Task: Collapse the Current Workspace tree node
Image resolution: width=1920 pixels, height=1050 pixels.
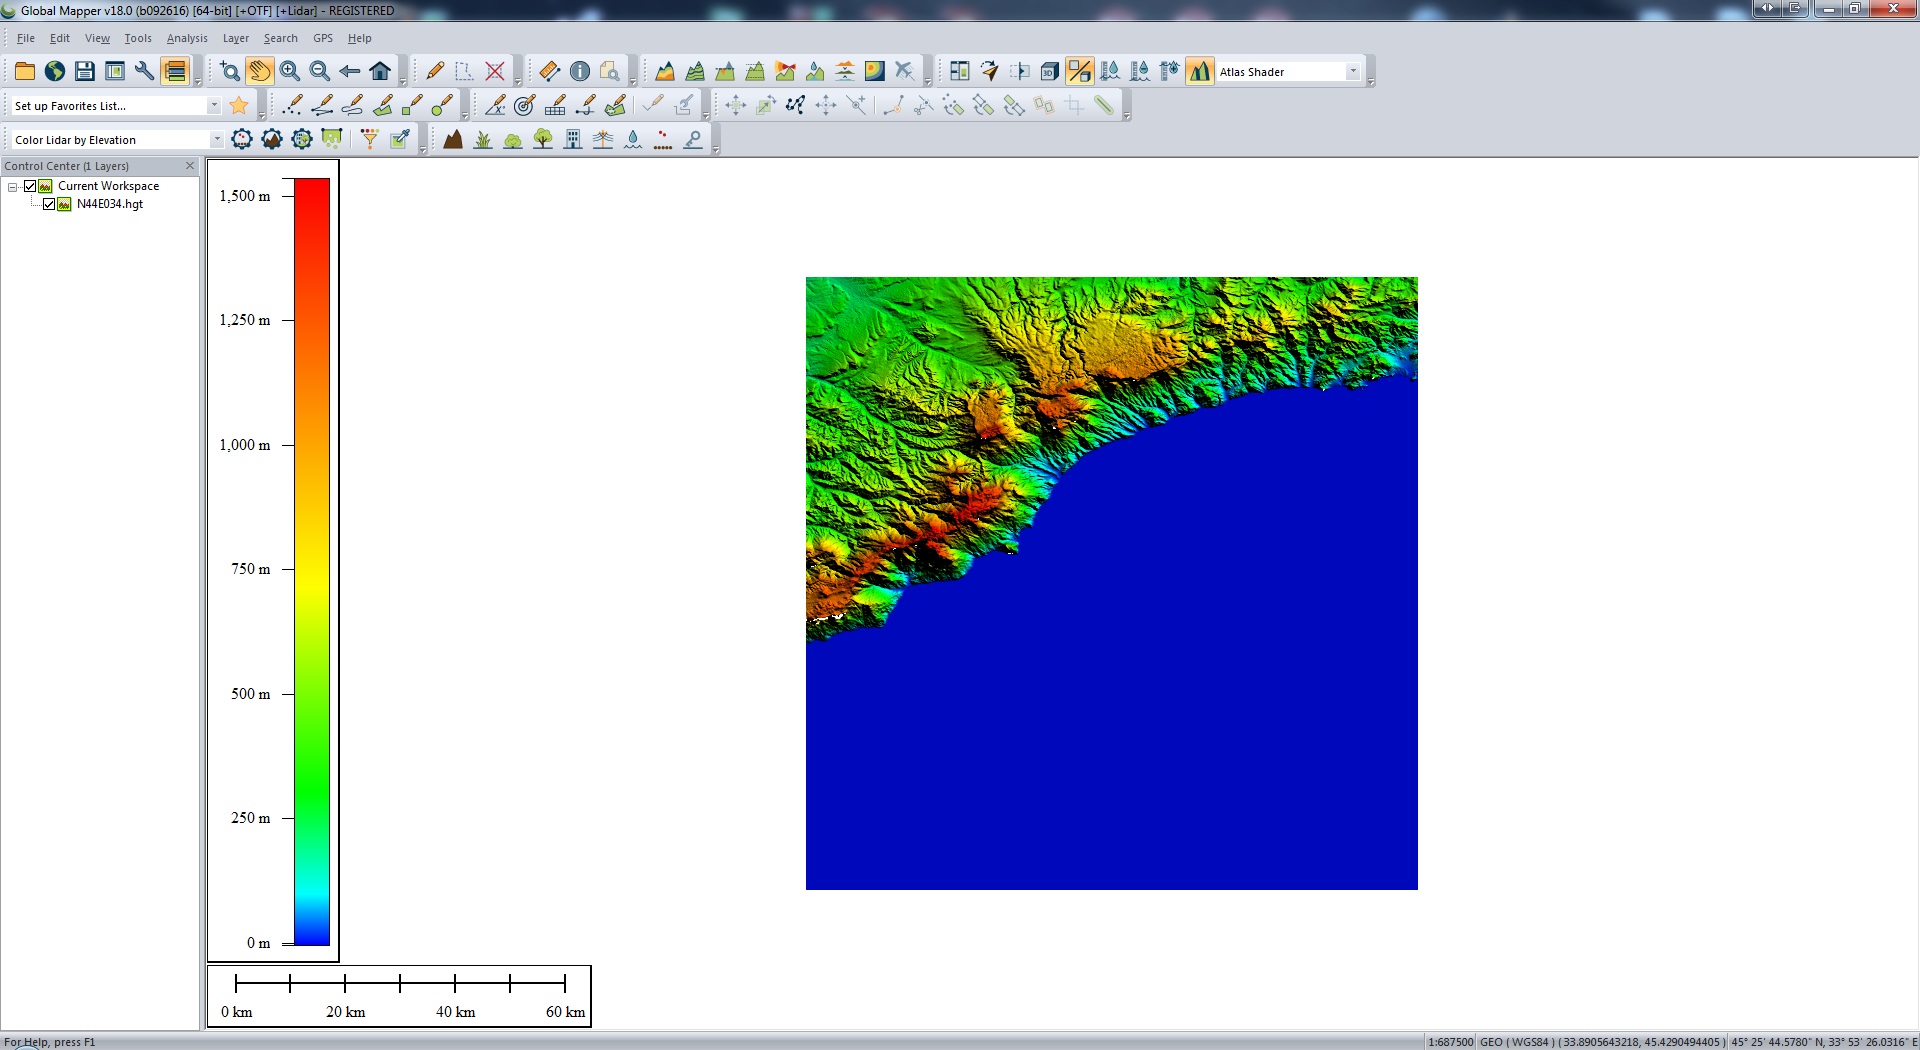Action: coord(13,187)
